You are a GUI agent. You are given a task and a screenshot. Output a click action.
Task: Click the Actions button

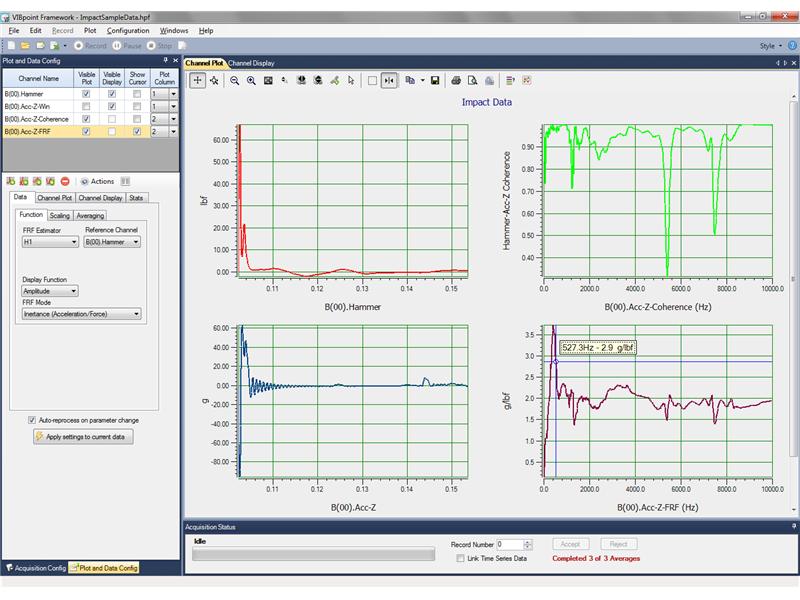pos(97,181)
